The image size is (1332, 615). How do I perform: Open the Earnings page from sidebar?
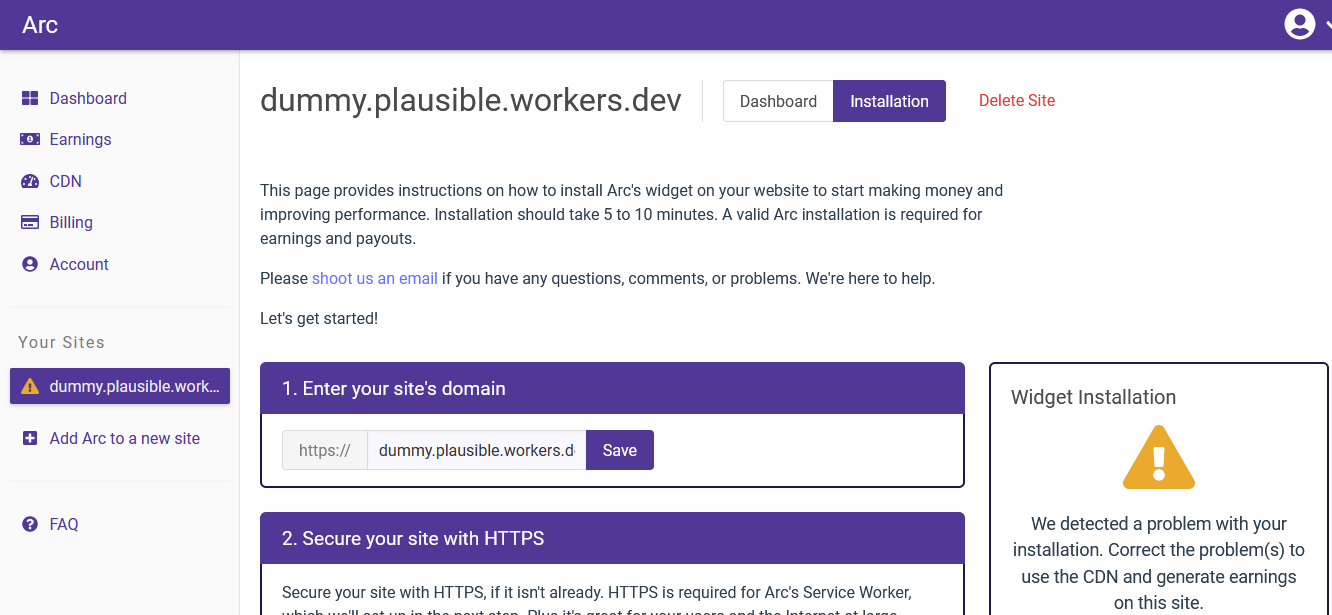80,140
